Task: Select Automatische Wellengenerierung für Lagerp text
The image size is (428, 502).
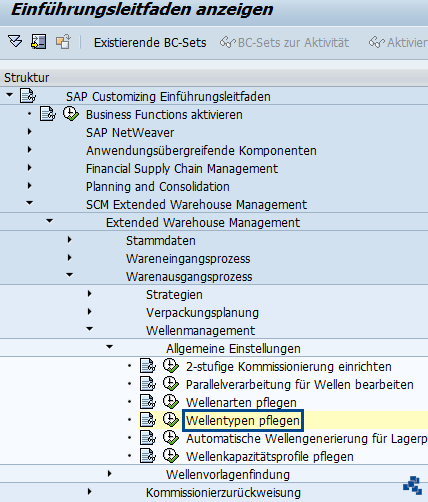Action: 307,439
